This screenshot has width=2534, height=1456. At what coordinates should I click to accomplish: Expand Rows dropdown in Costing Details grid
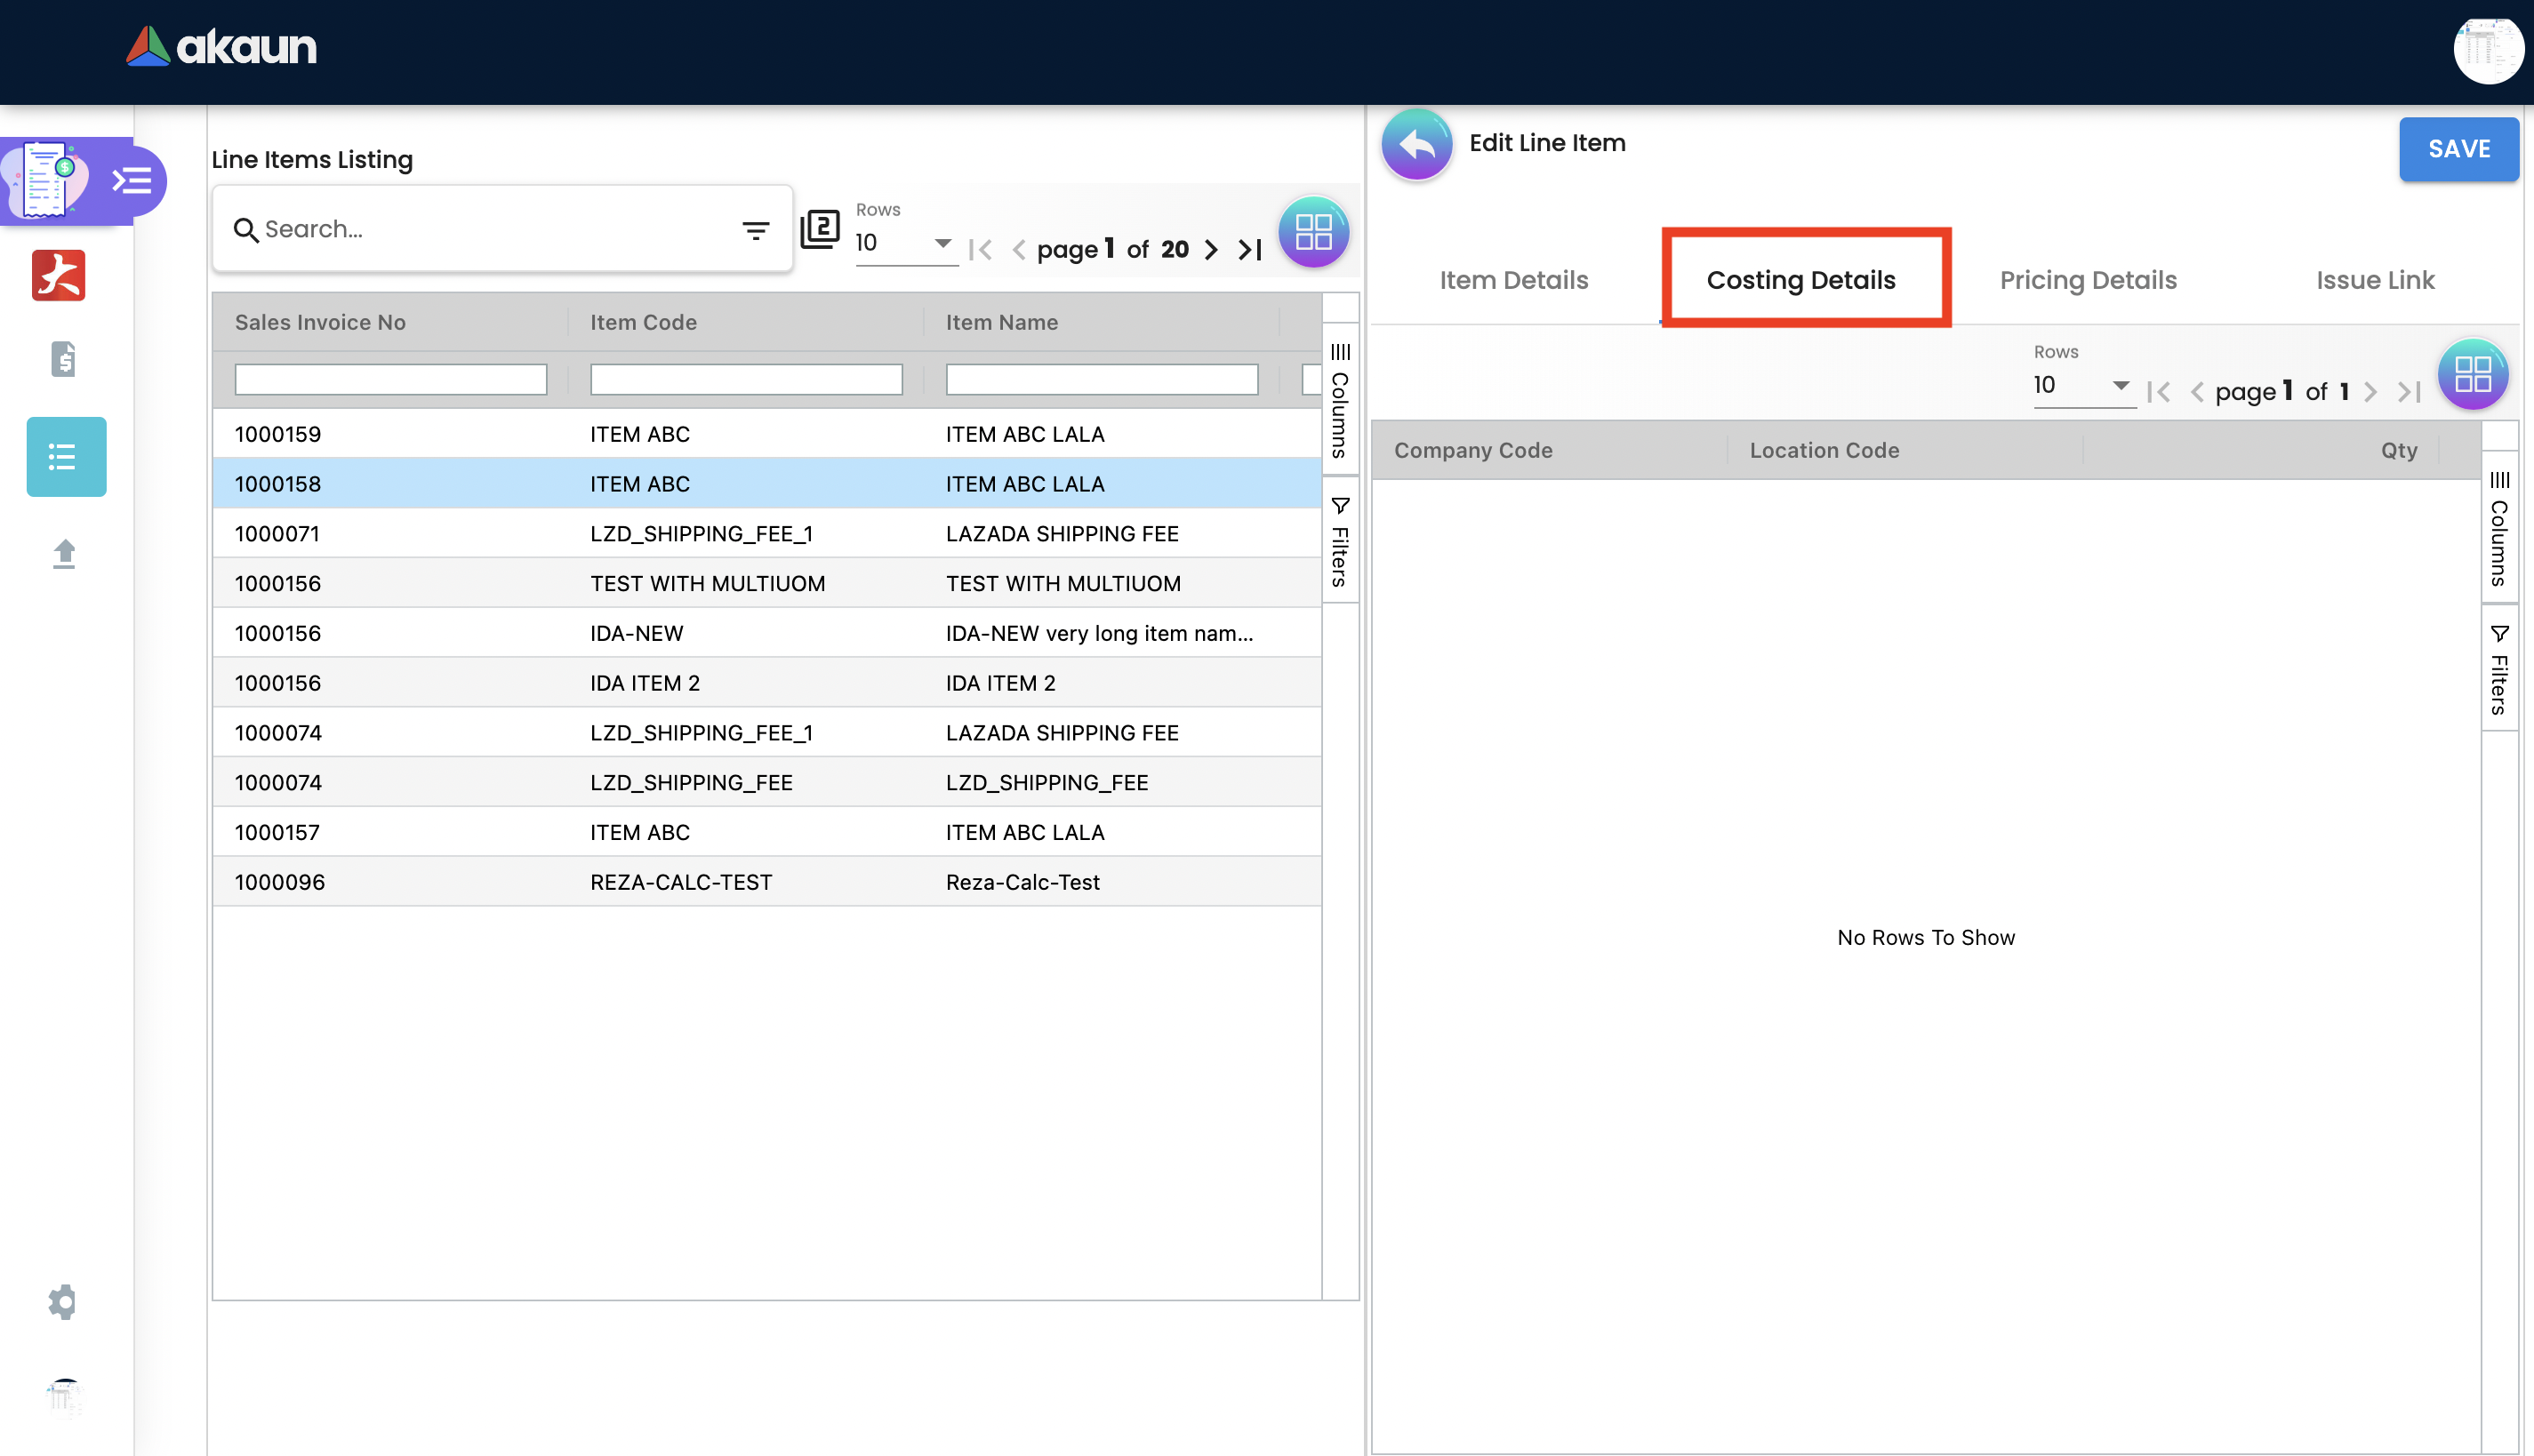tap(2083, 385)
